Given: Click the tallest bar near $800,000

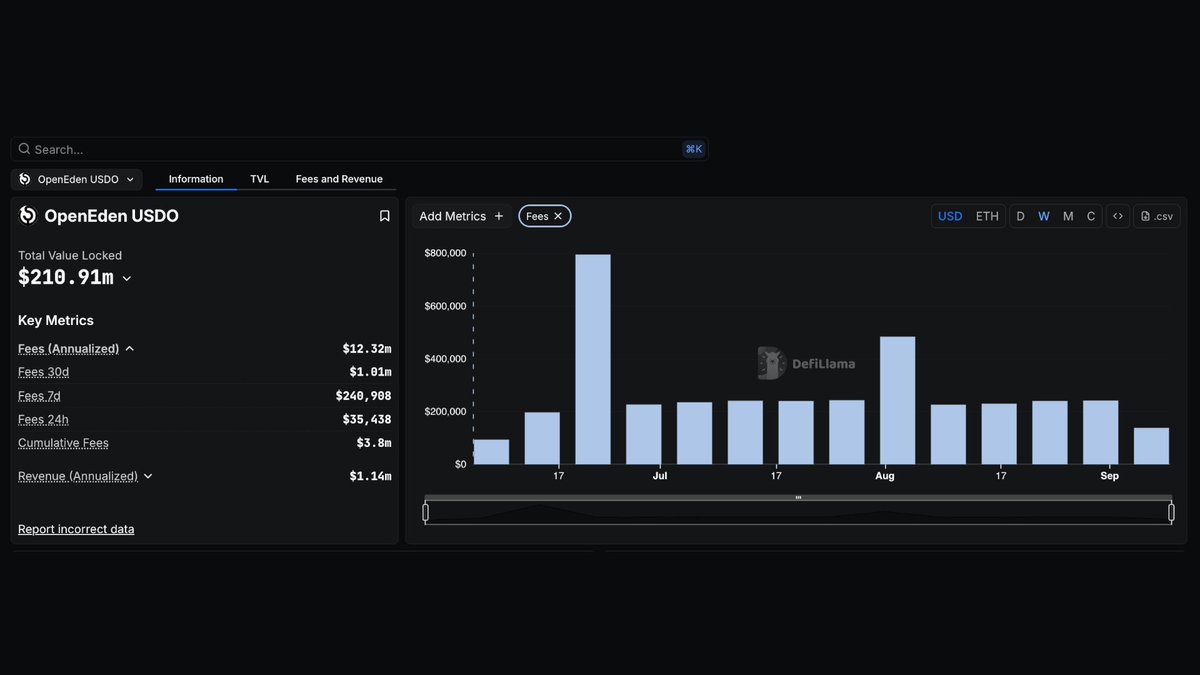Looking at the screenshot, I should [593, 359].
